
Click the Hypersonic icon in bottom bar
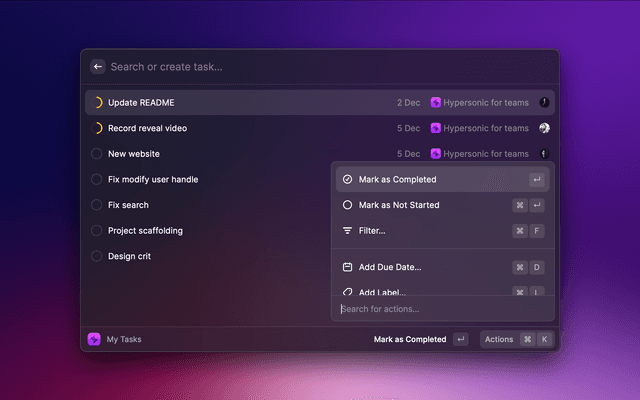(94, 339)
